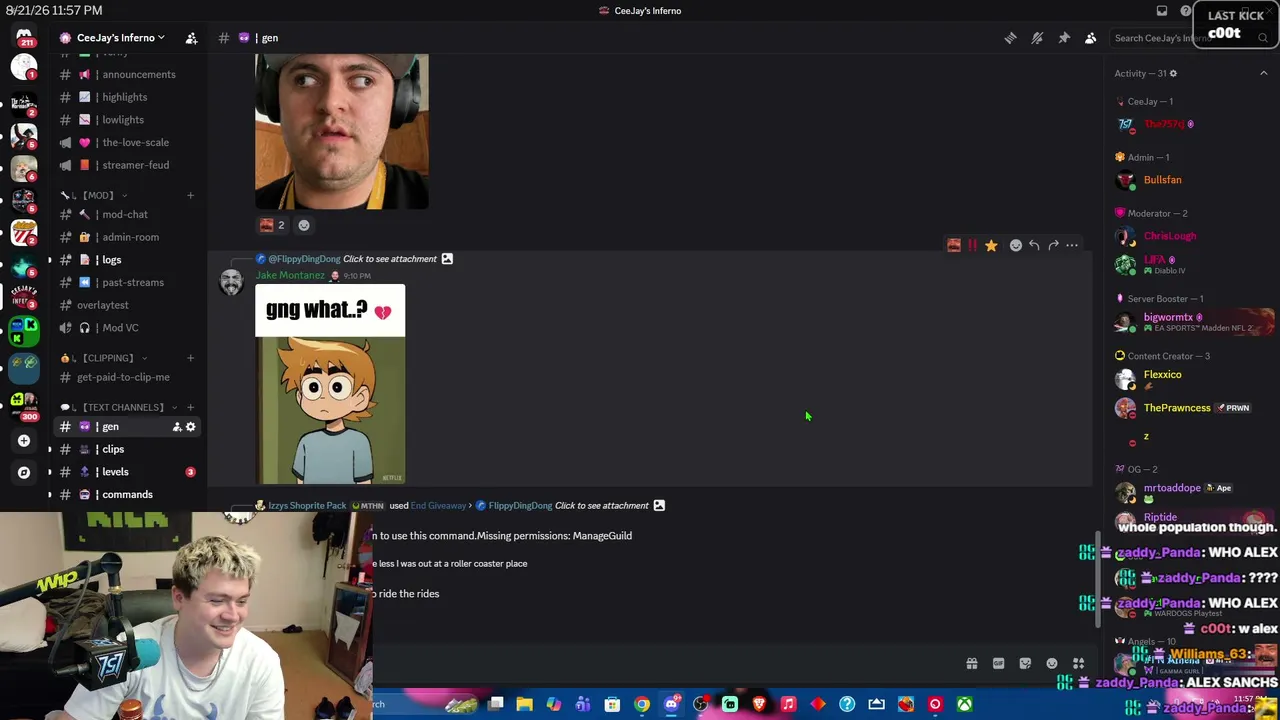Open the Discord help icon

click(1186, 11)
